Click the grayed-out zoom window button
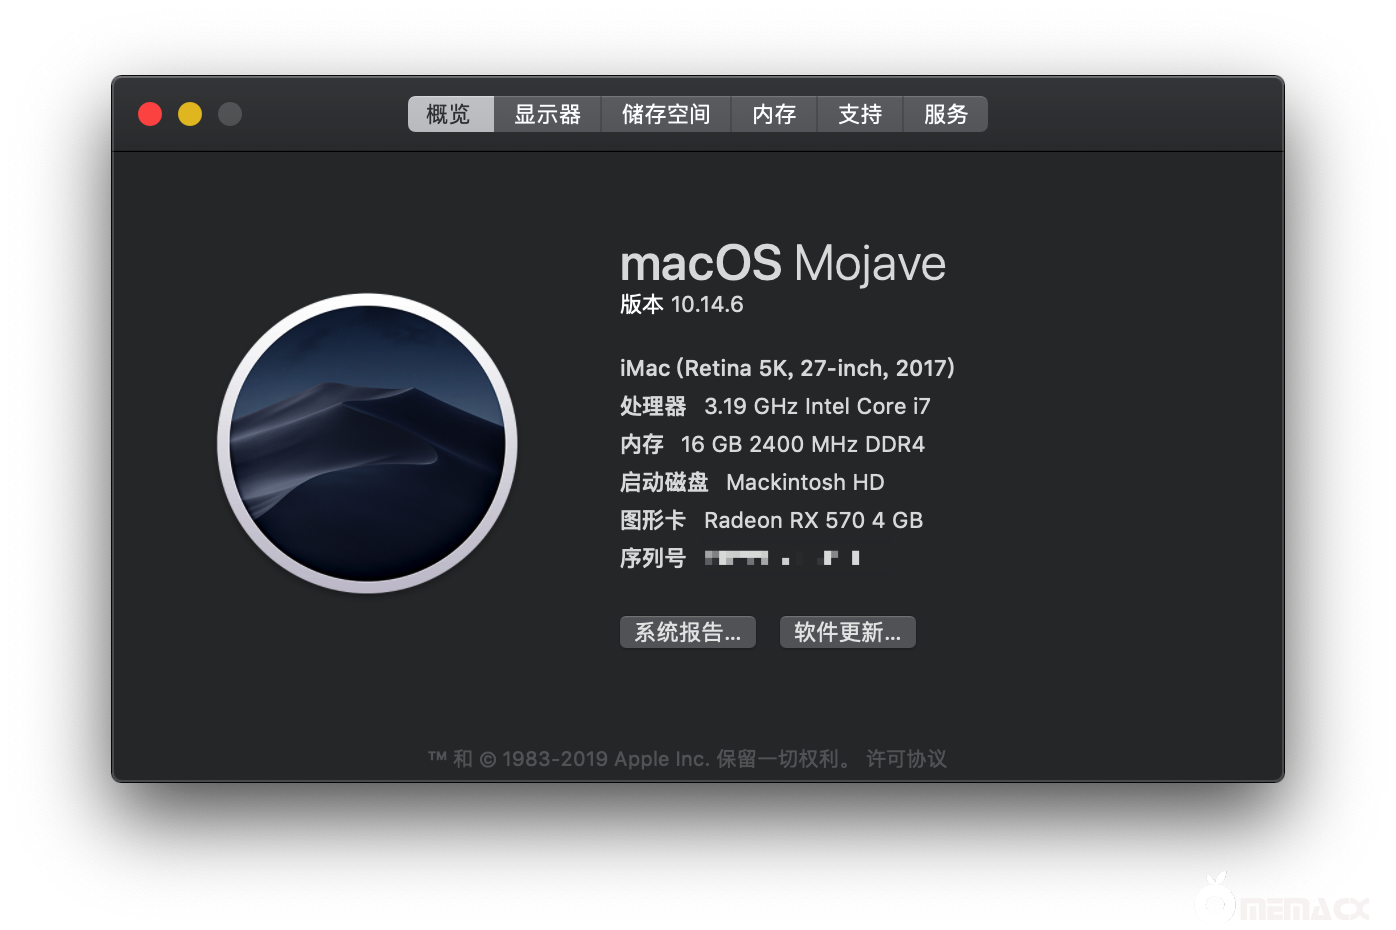1396x930 pixels. pyautogui.click(x=230, y=114)
